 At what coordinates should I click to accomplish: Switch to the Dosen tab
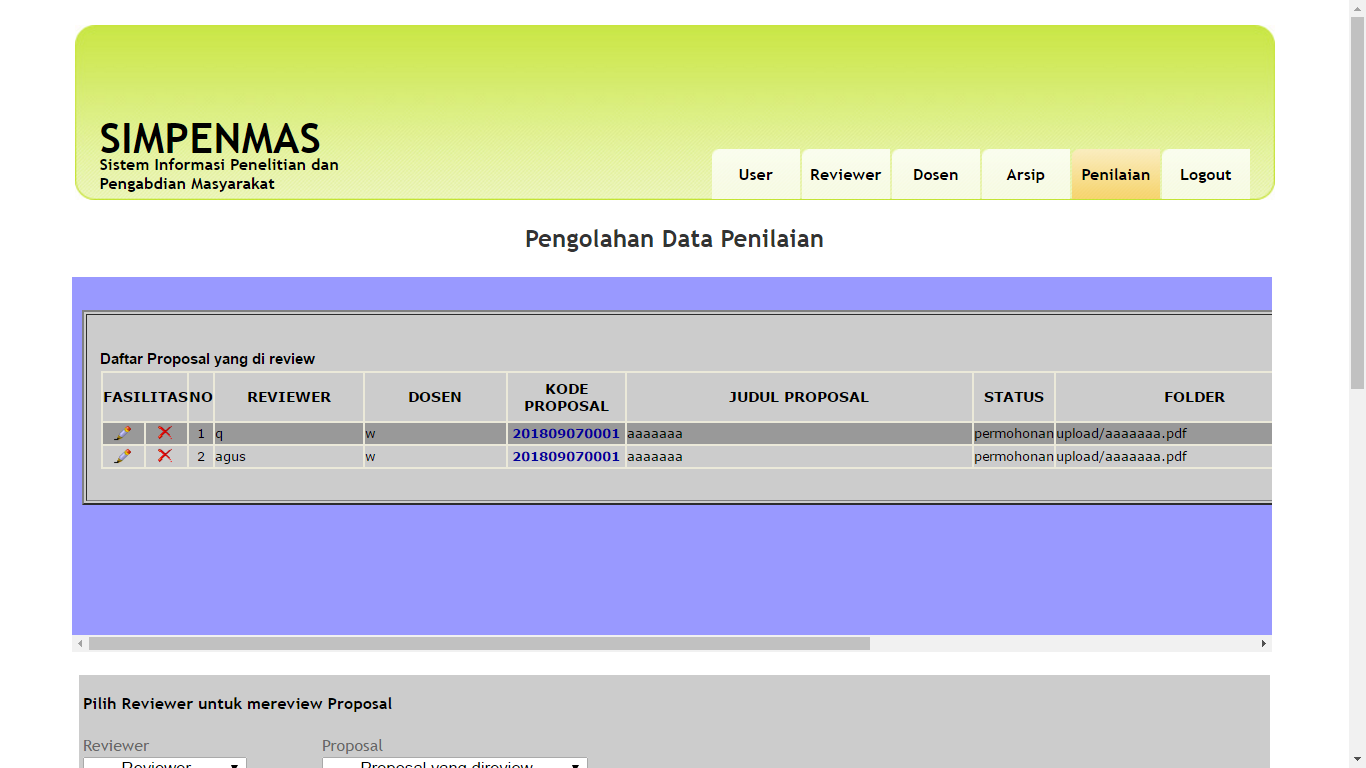935,175
